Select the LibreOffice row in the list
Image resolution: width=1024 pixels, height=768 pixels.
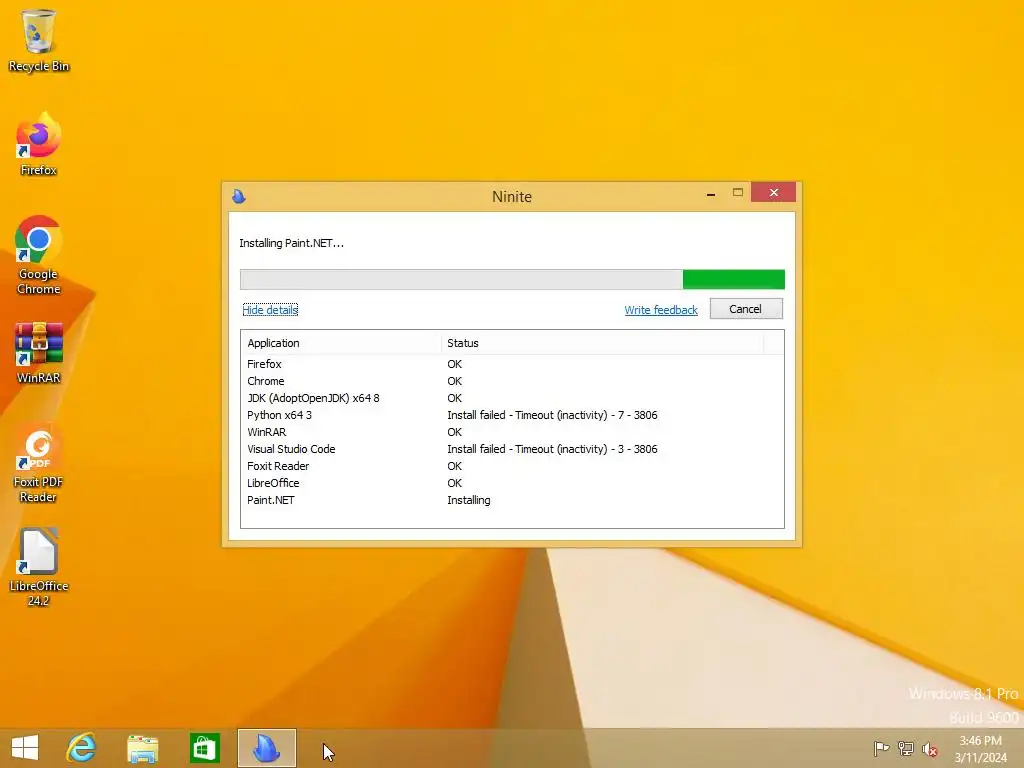[512, 483]
